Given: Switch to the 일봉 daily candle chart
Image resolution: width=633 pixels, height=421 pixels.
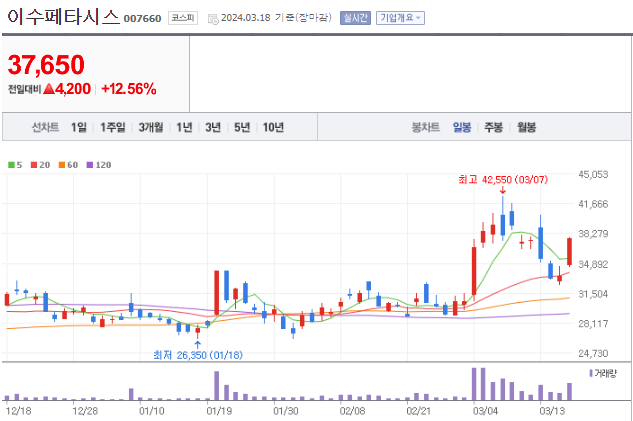Looking at the screenshot, I should point(462,128).
